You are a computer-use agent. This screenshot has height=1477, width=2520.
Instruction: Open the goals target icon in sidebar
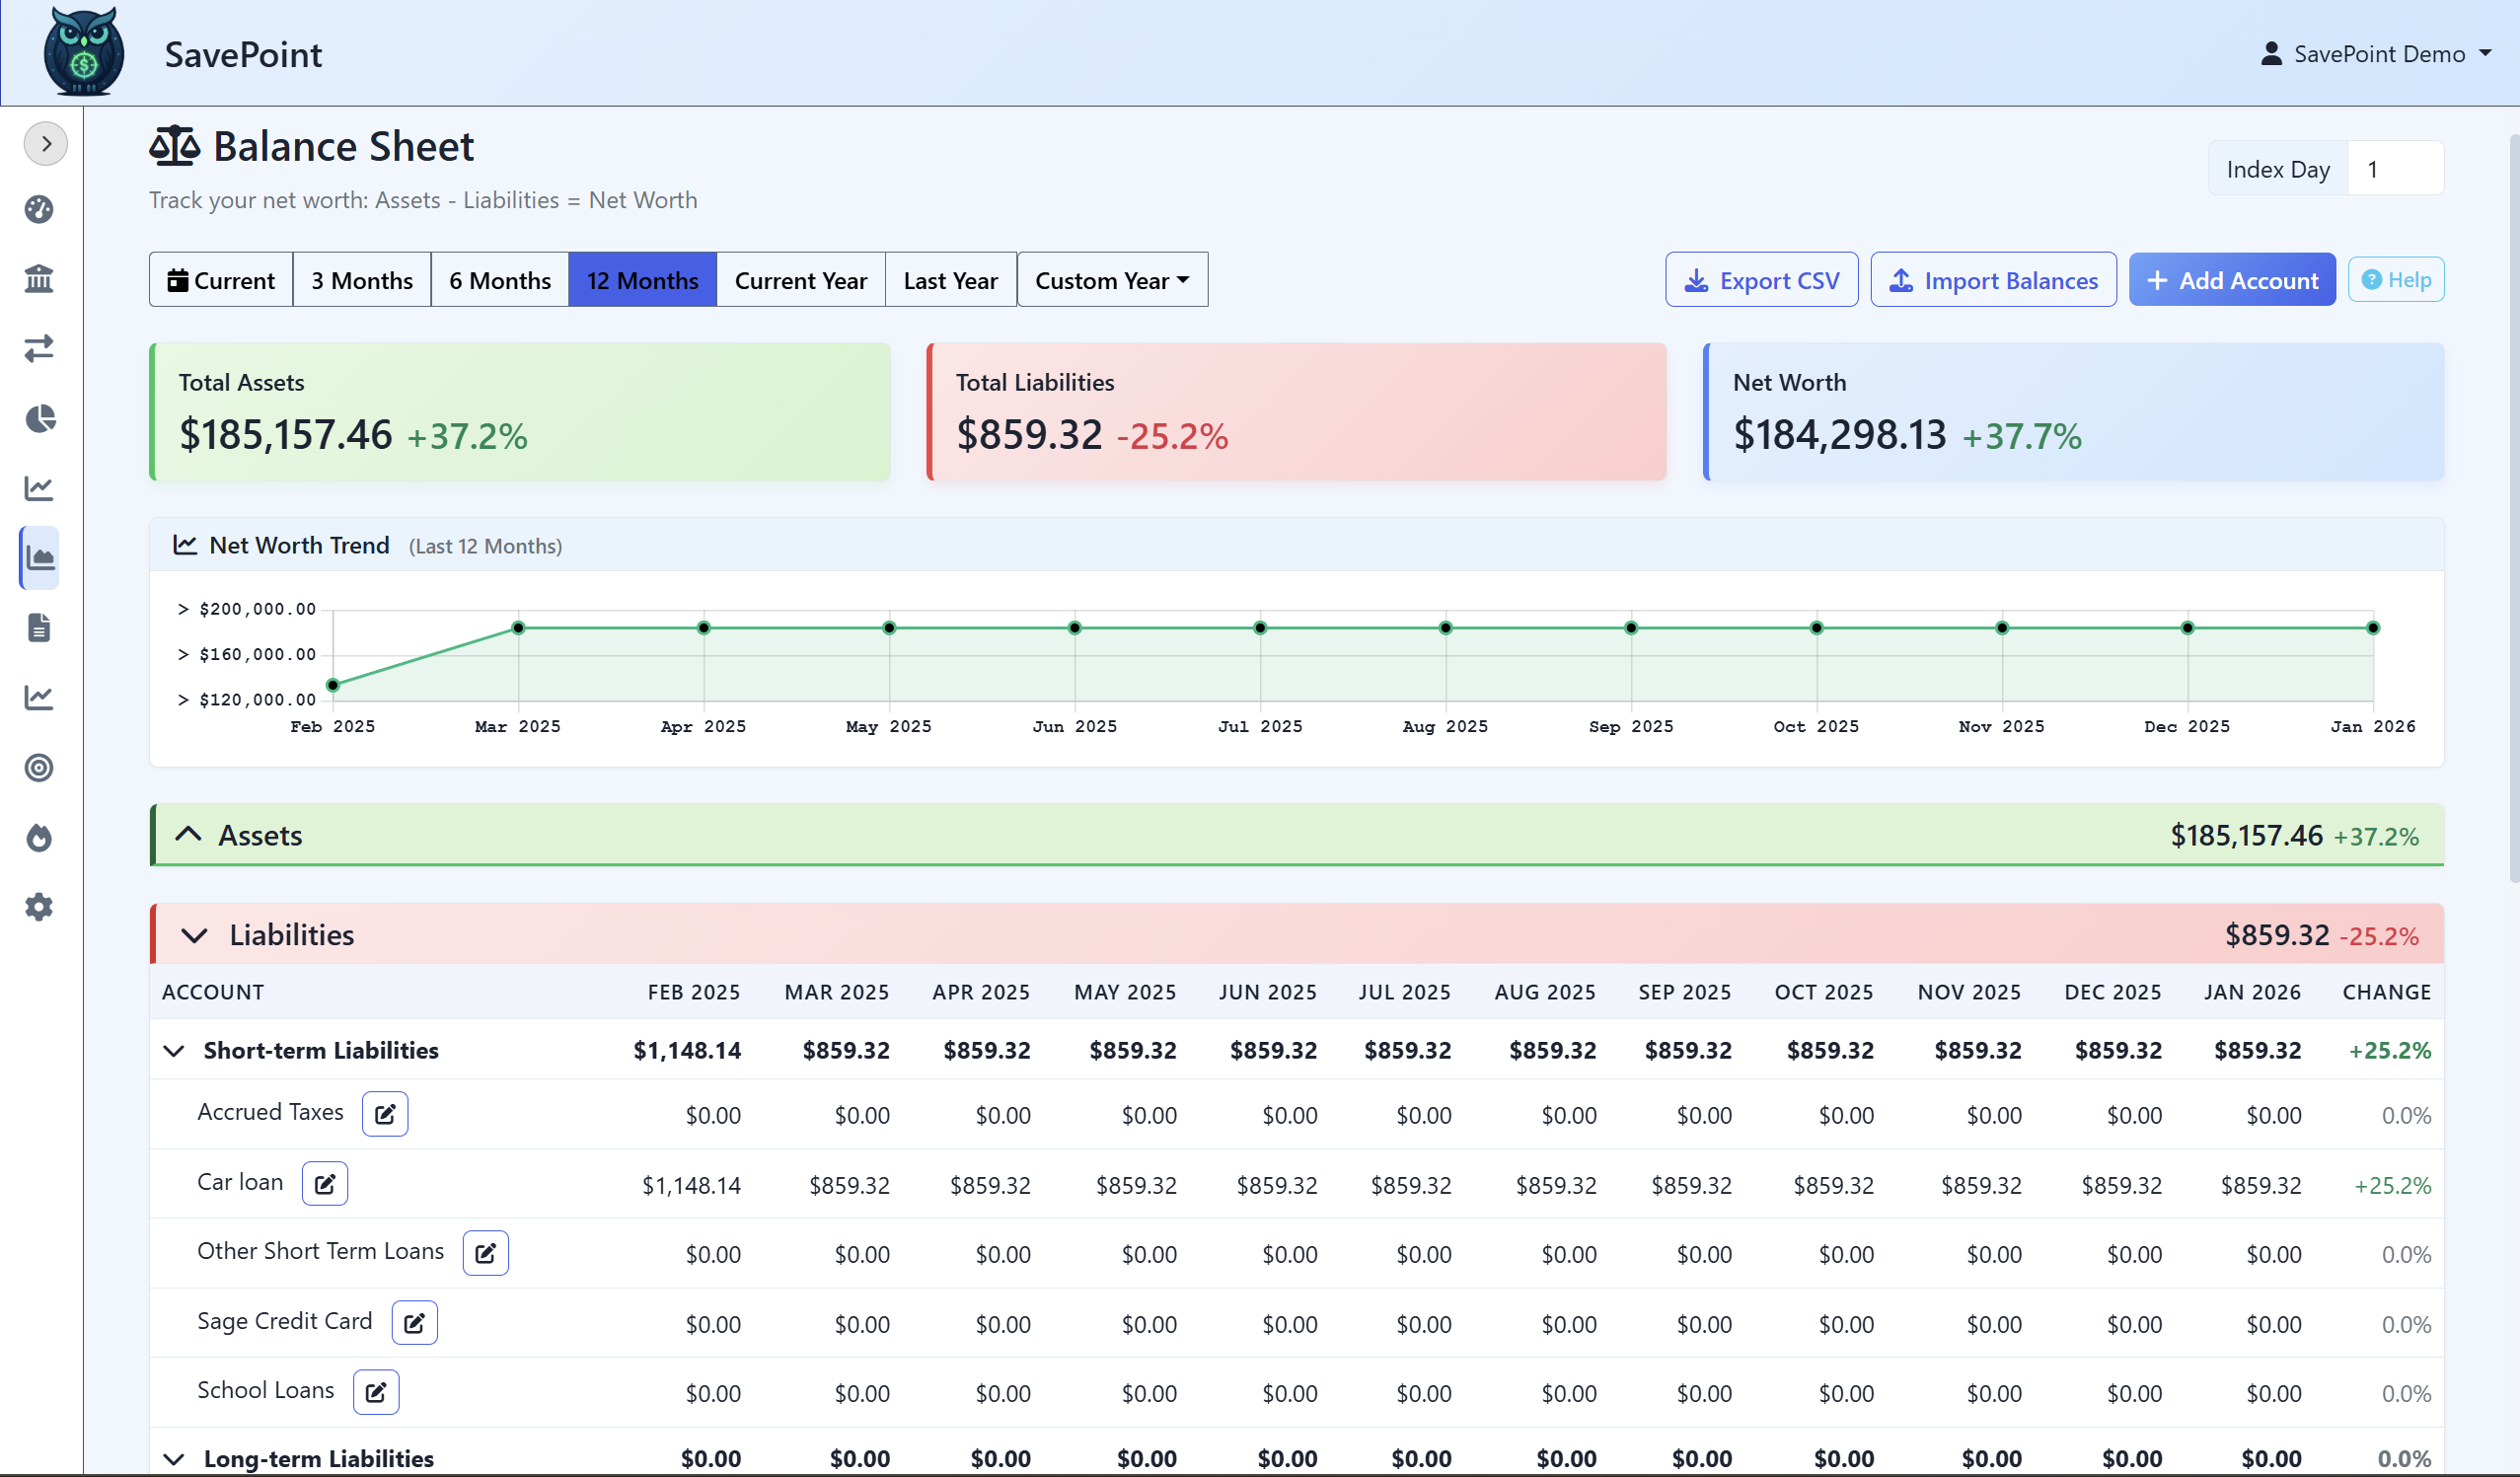[x=39, y=768]
